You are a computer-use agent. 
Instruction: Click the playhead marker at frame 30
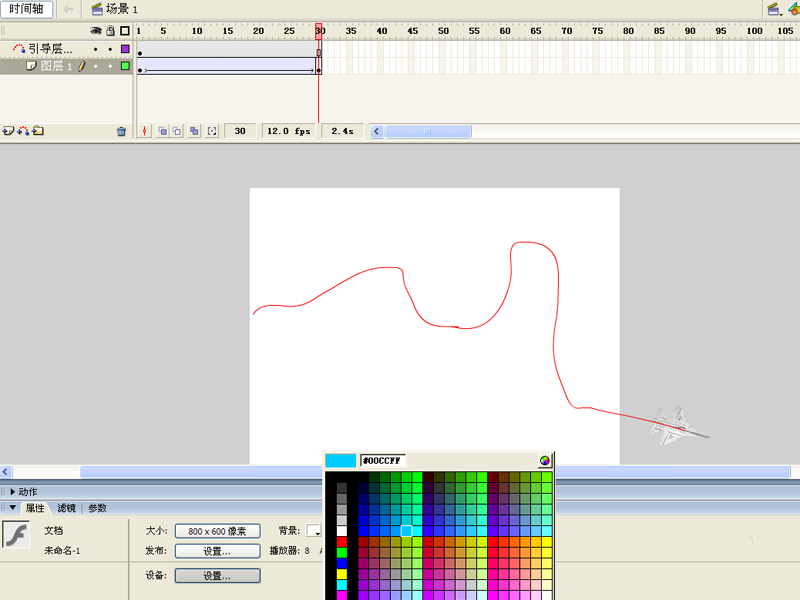click(x=319, y=30)
